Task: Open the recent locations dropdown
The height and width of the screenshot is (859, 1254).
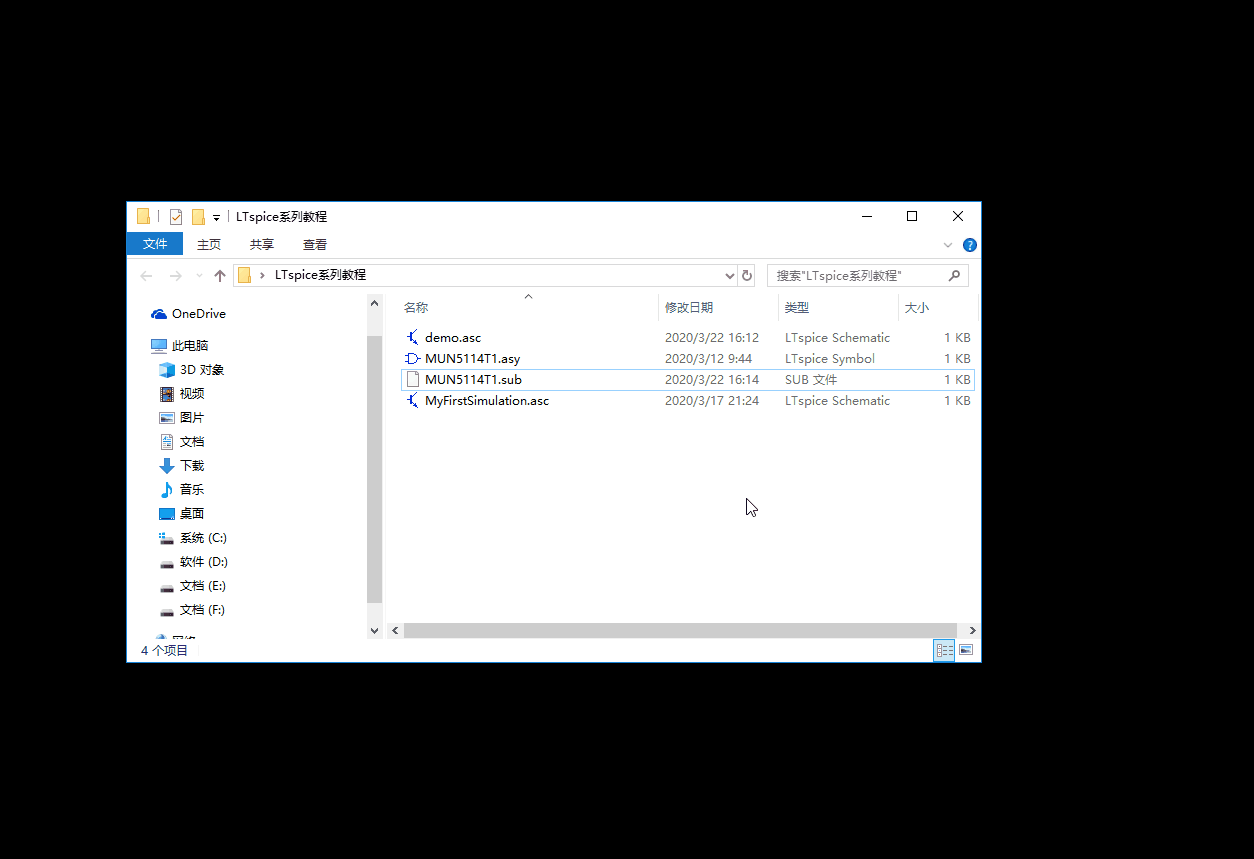Action: pyautogui.click(x=199, y=276)
